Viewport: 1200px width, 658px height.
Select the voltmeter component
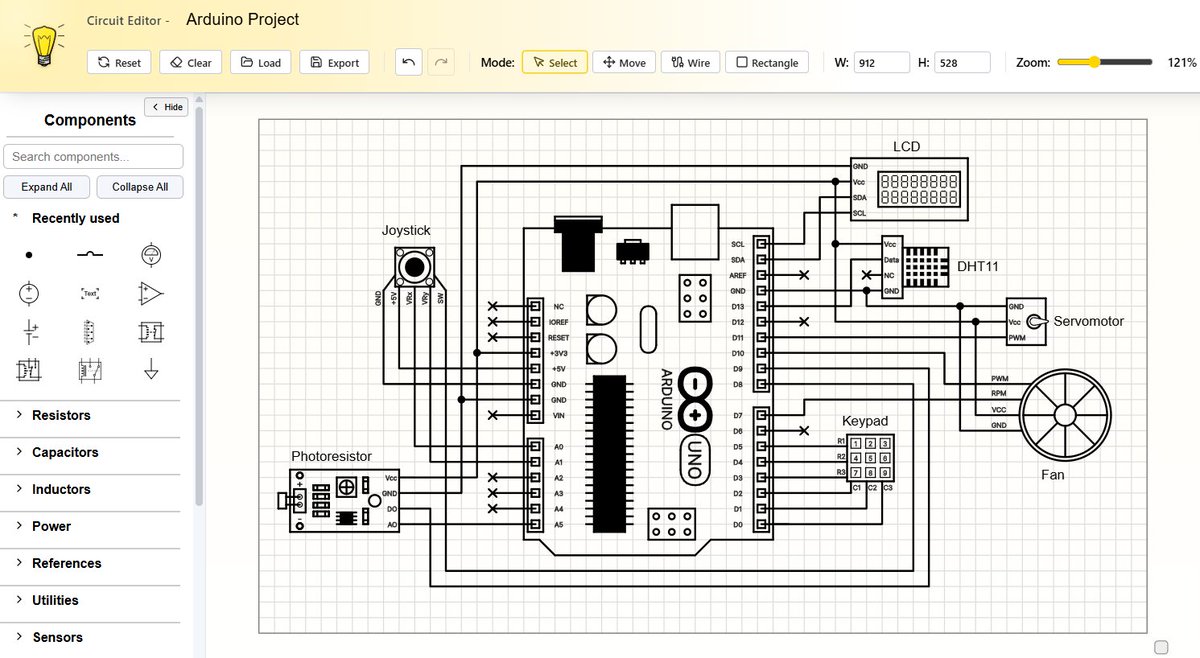pos(151,255)
